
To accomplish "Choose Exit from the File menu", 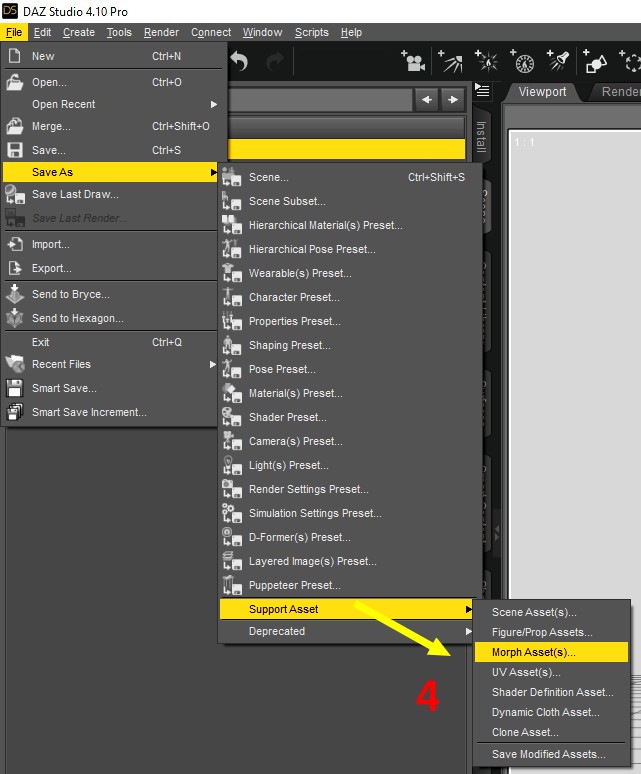I will pyautogui.click(x=111, y=342).
